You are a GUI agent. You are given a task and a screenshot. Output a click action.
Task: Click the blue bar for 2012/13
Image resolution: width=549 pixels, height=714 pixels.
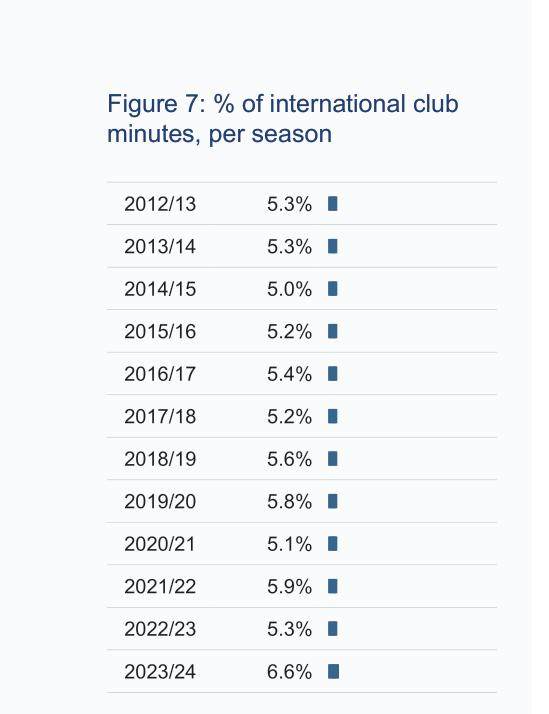click(333, 204)
